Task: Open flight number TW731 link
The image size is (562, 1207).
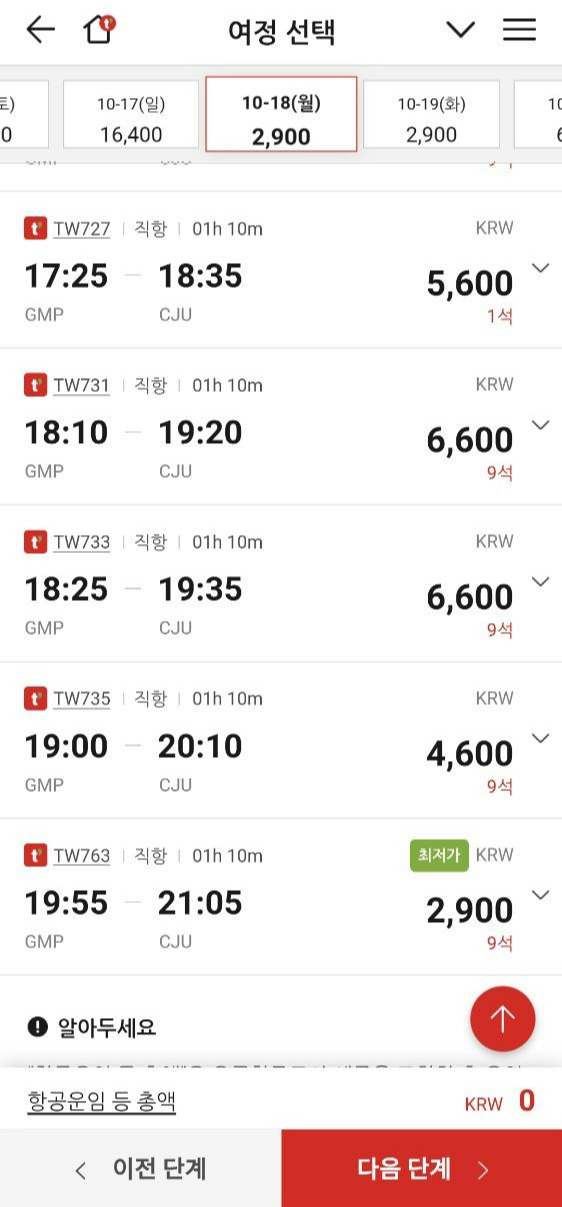Action: coord(82,385)
